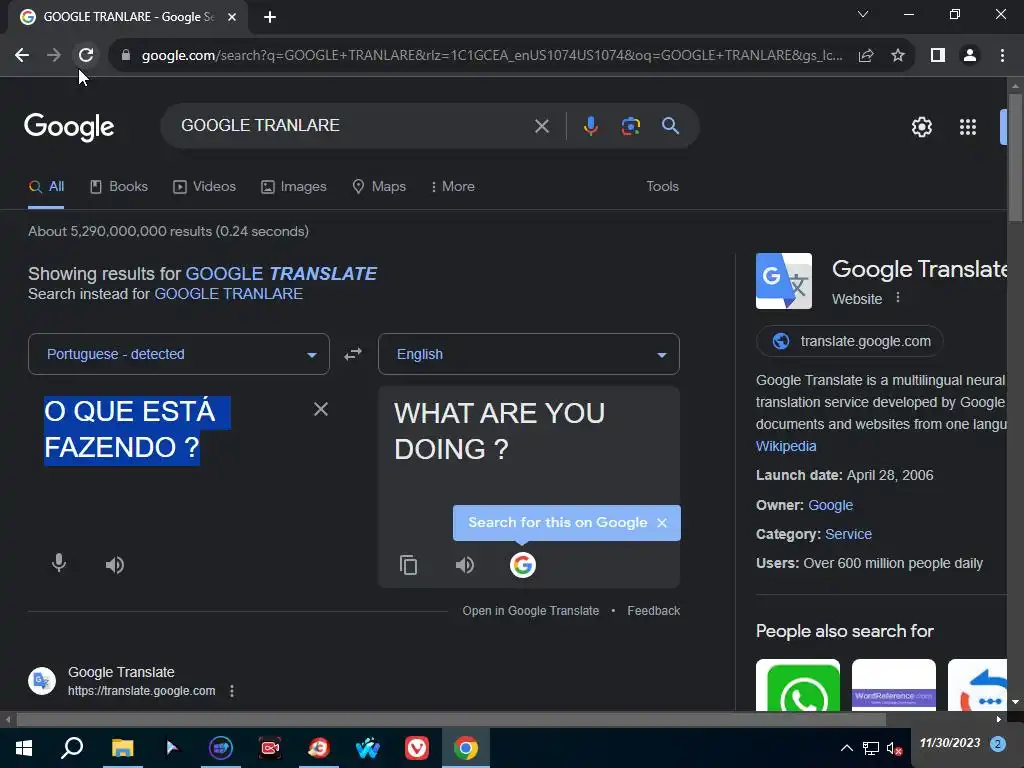The width and height of the screenshot is (1024, 768).
Task: Bookmark this page with star icon
Action: (898, 56)
